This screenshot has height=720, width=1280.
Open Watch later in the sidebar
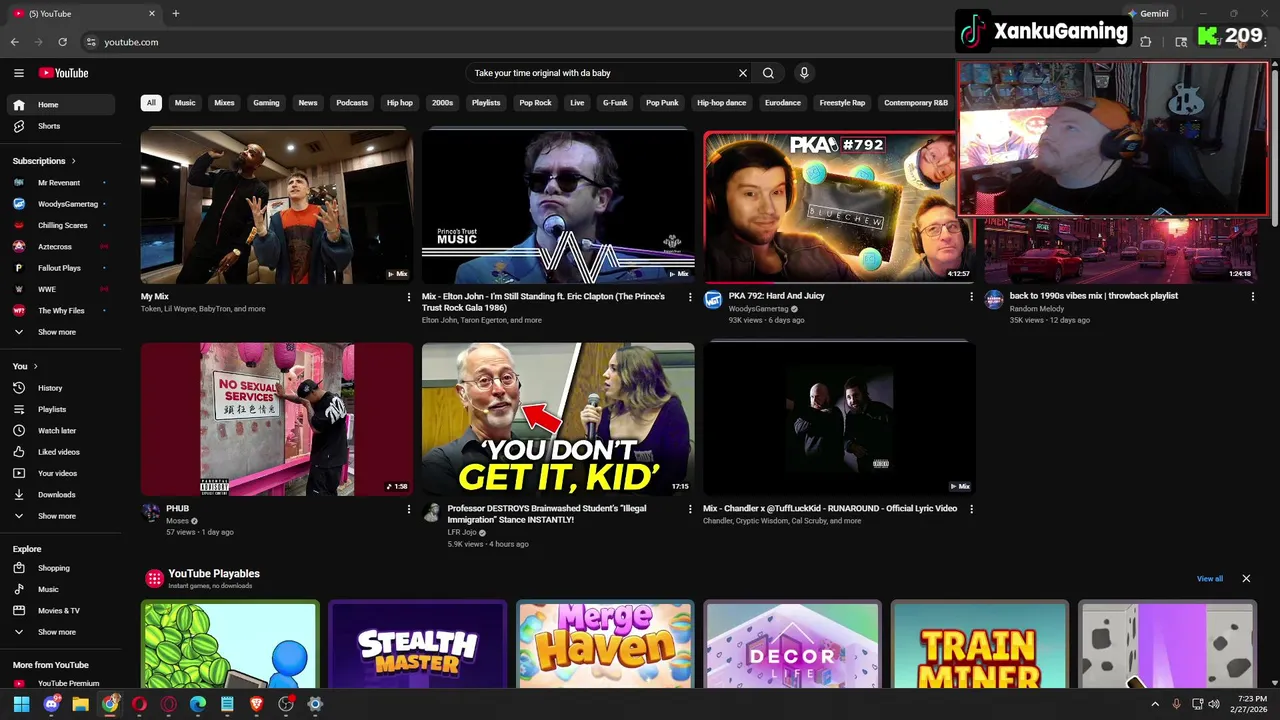point(60,430)
